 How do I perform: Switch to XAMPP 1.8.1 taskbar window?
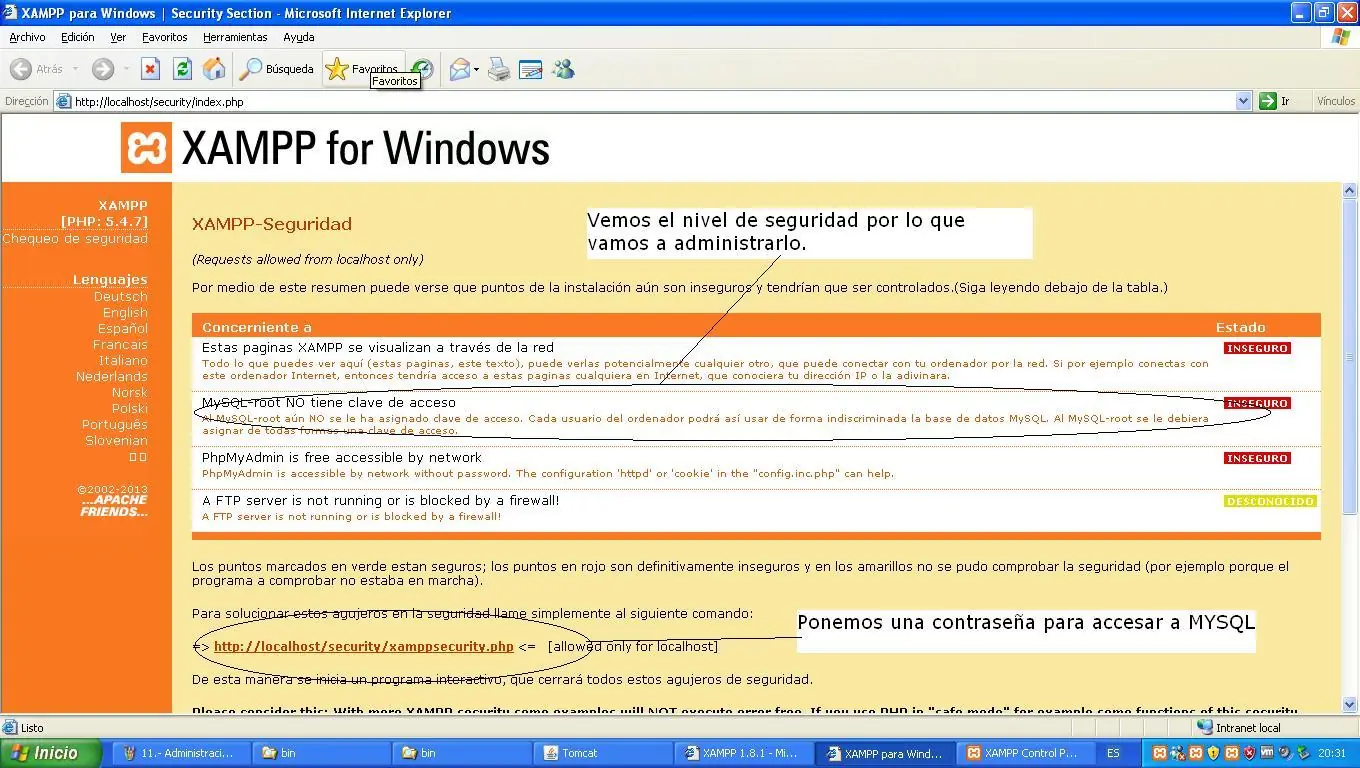743,753
